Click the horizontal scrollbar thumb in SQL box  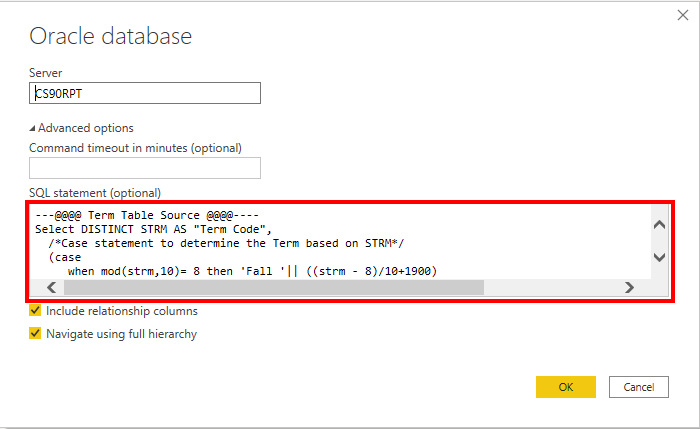(274, 287)
